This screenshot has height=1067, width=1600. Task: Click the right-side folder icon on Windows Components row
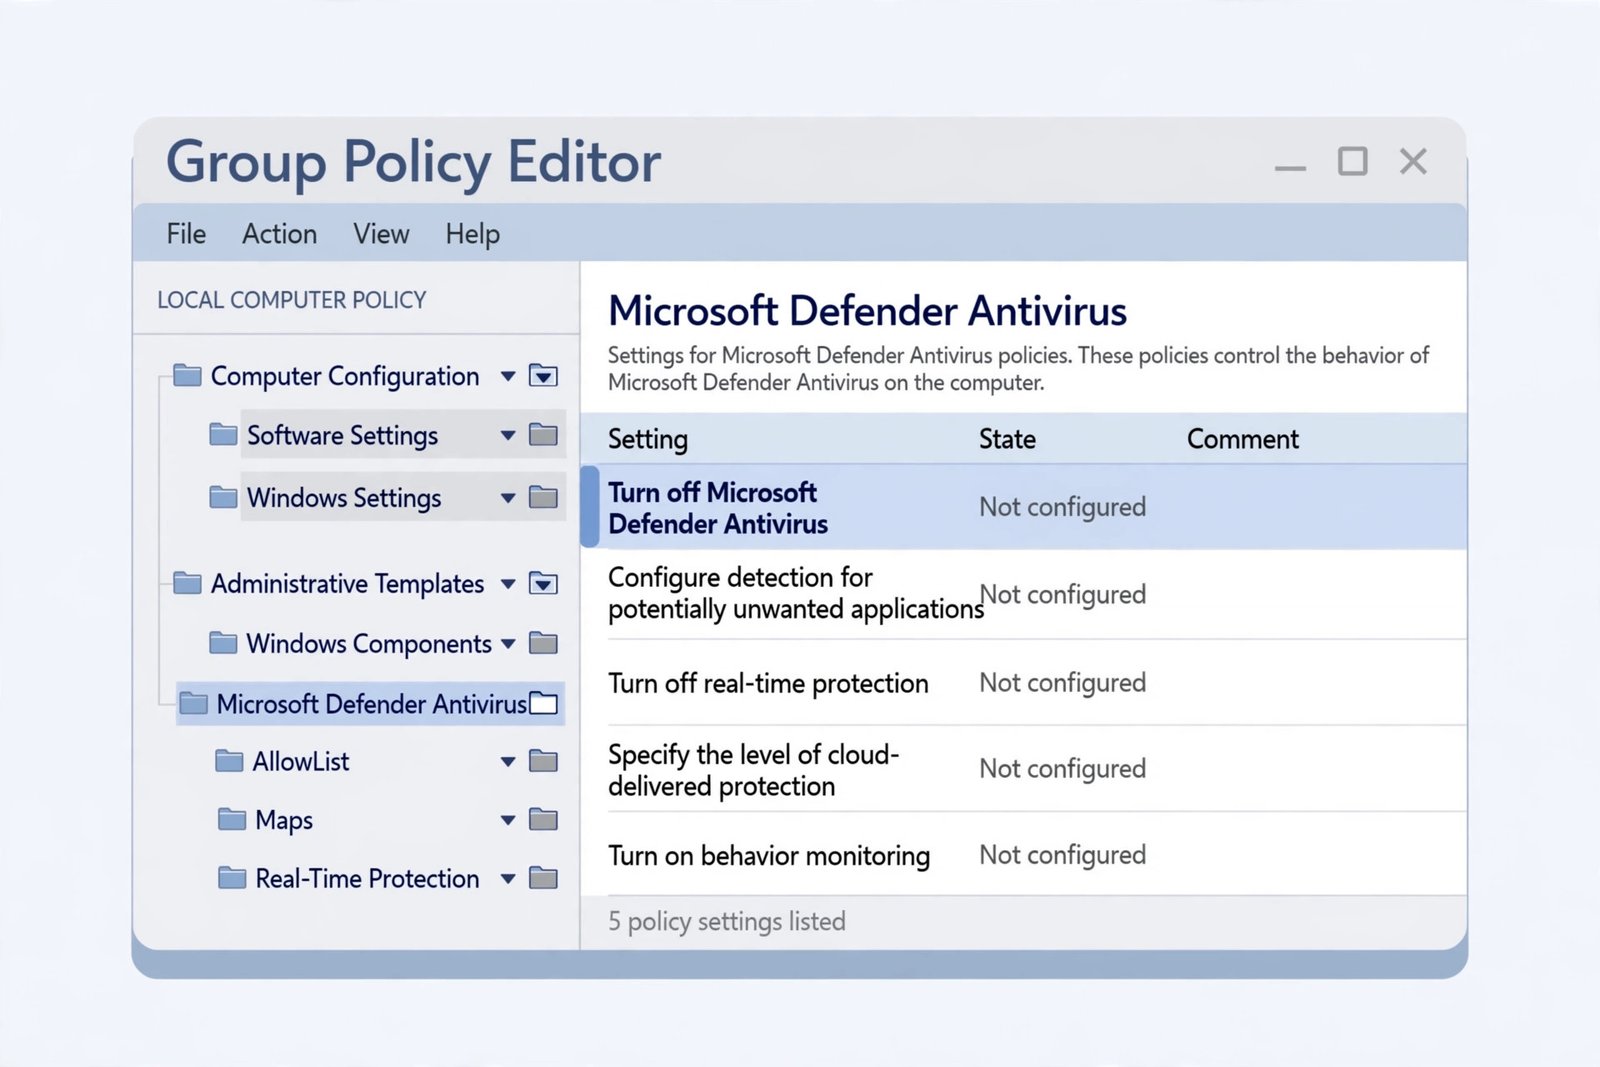pyautogui.click(x=543, y=643)
